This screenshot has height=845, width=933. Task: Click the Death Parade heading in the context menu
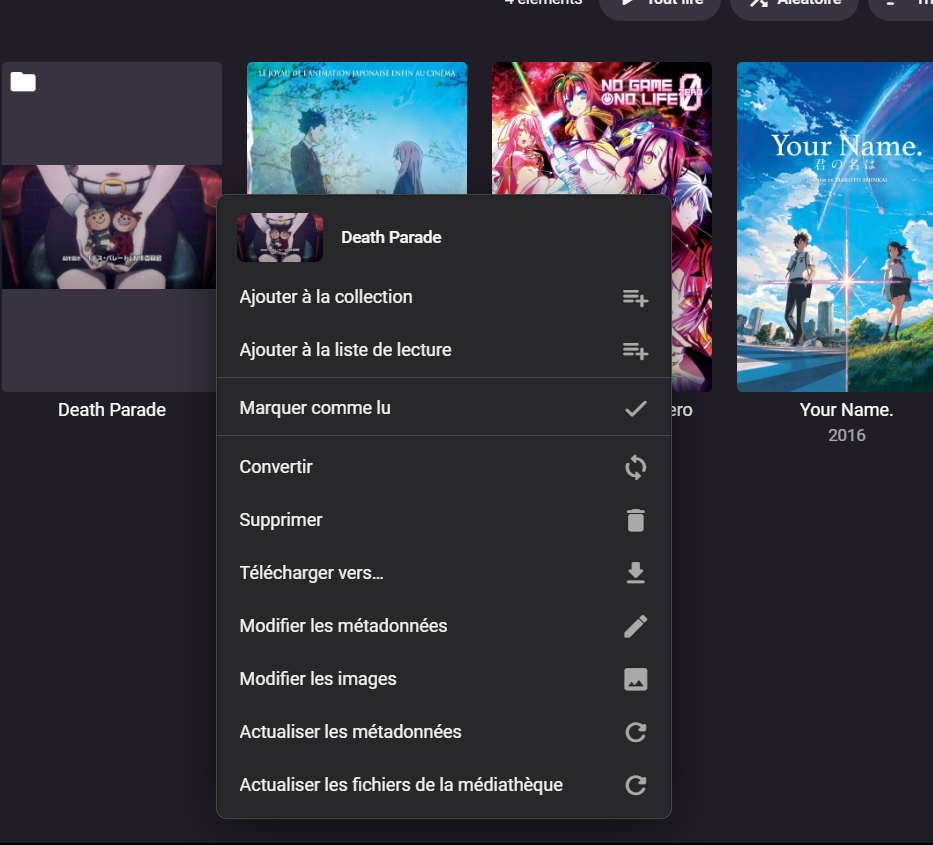click(x=391, y=237)
